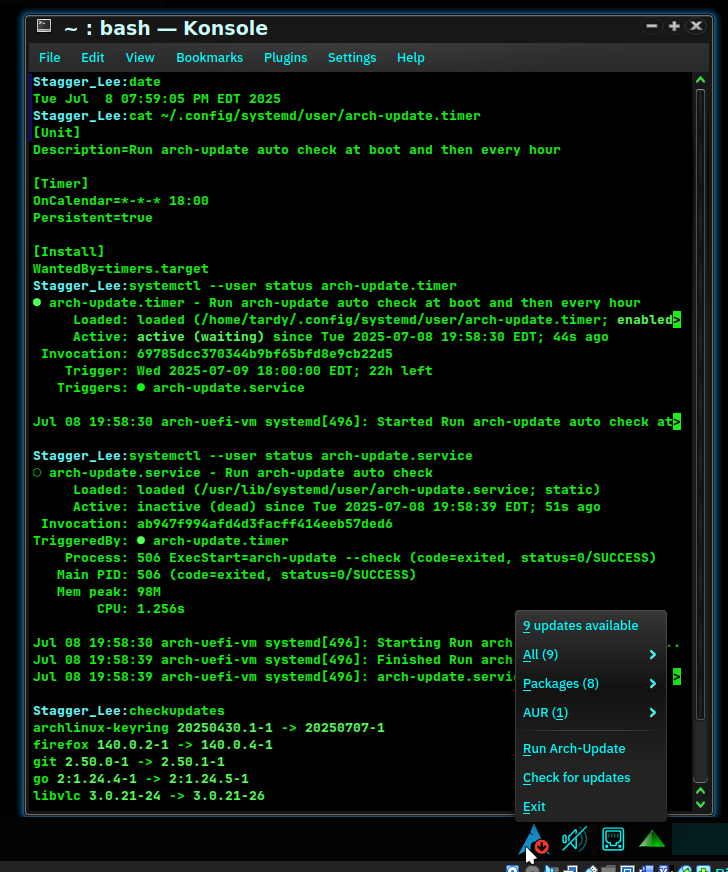Close the Konsole window

pos(696,26)
